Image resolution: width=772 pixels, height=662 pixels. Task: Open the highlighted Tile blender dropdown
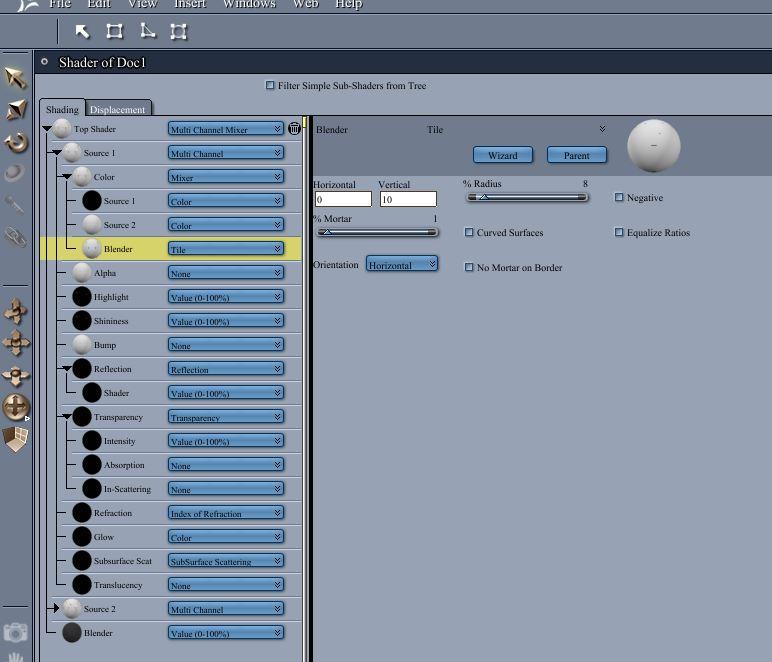[226, 249]
